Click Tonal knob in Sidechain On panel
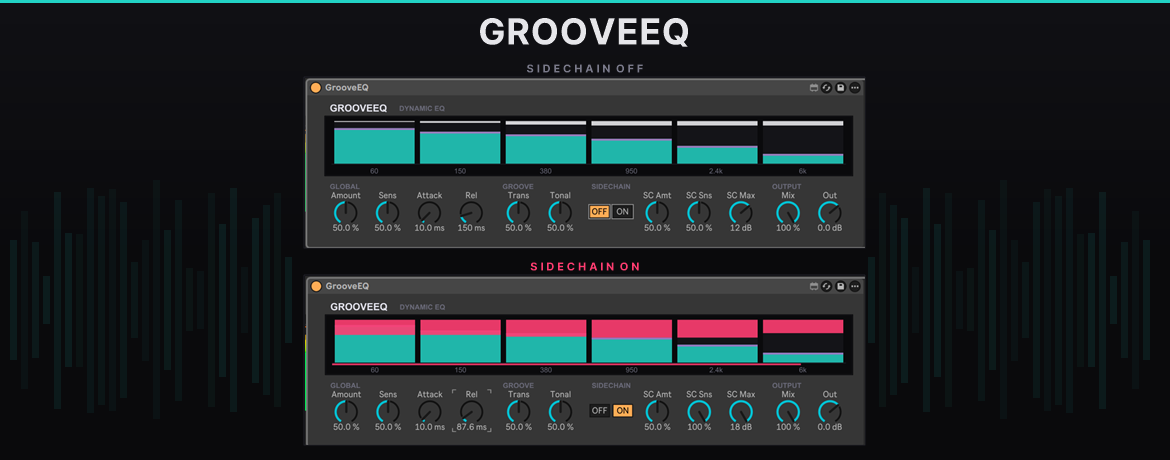 [x=560, y=411]
